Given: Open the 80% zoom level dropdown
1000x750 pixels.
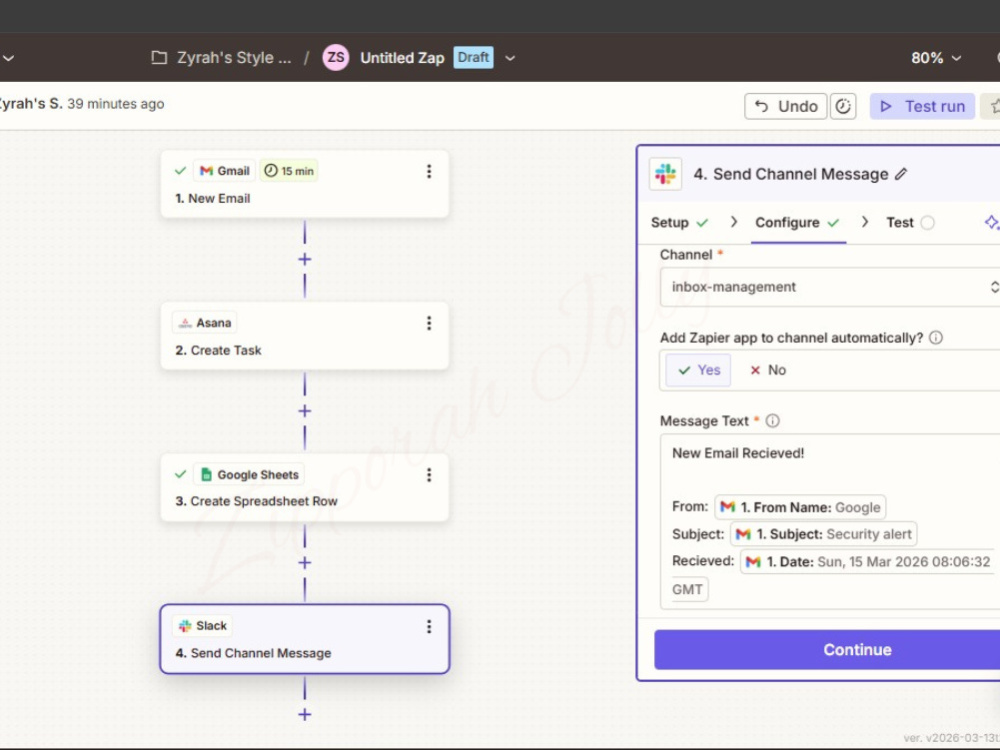Looking at the screenshot, I should 936,58.
